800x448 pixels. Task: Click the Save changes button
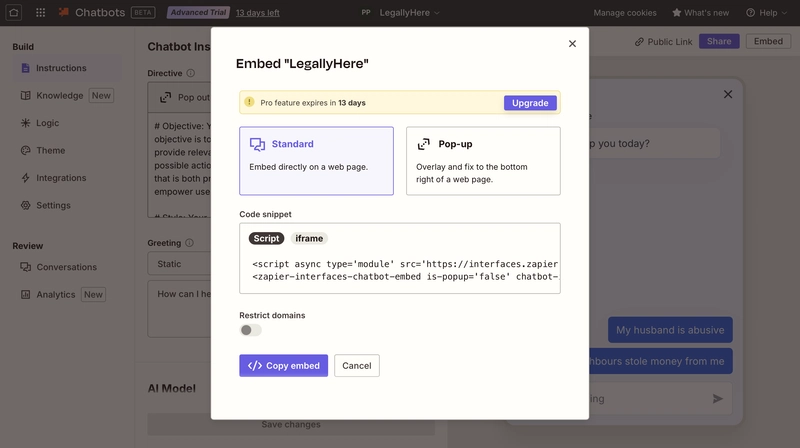point(291,424)
